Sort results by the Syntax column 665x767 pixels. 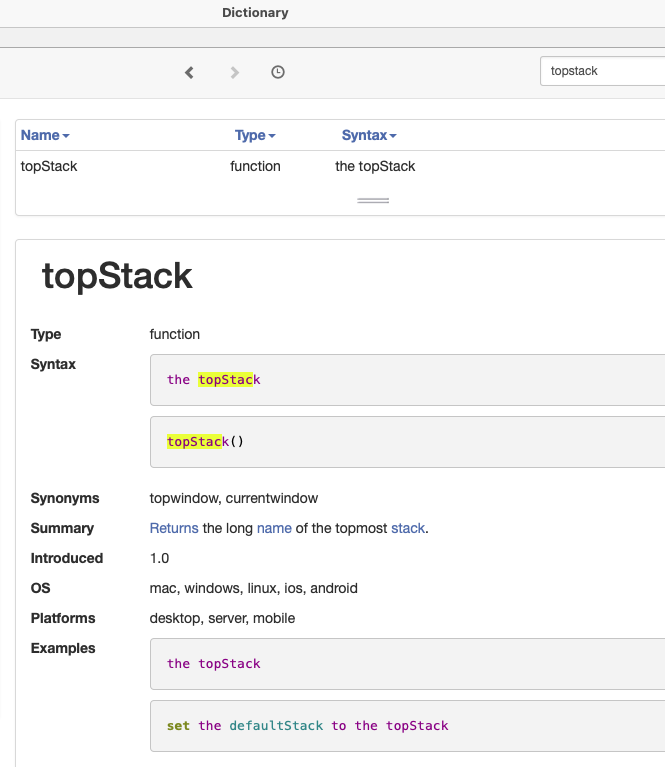(369, 135)
